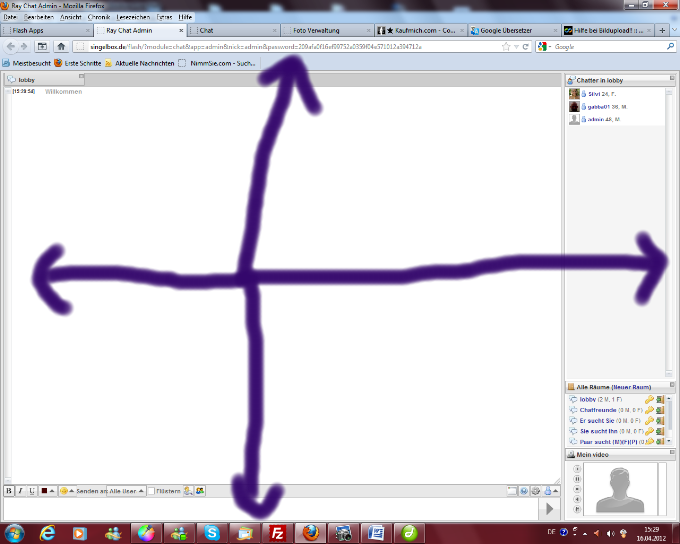
Task: Open Skype from the taskbar
Action: 212,533
